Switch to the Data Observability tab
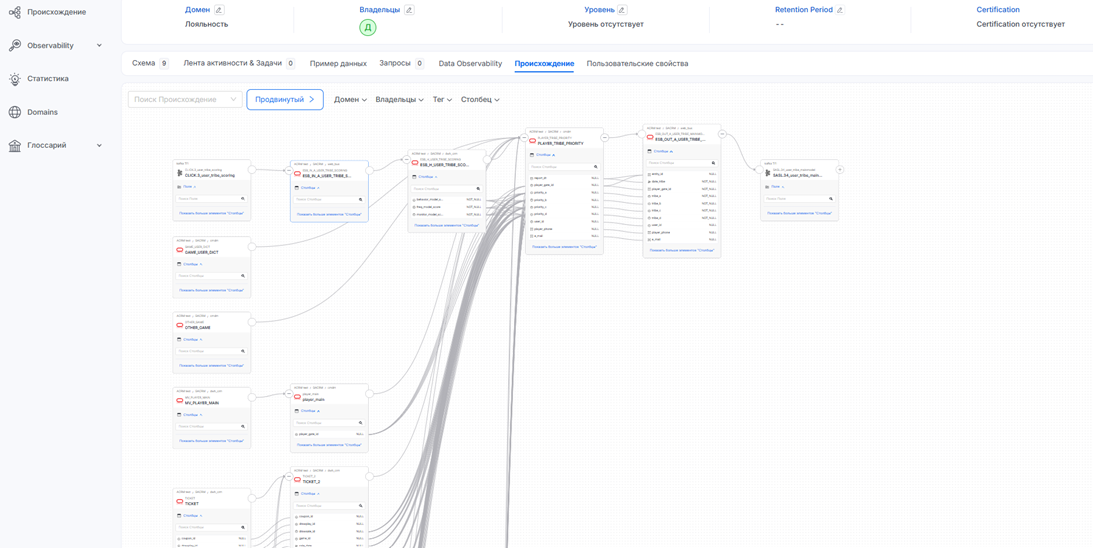This screenshot has height=548, width=1093. pyautogui.click(x=470, y=64)
